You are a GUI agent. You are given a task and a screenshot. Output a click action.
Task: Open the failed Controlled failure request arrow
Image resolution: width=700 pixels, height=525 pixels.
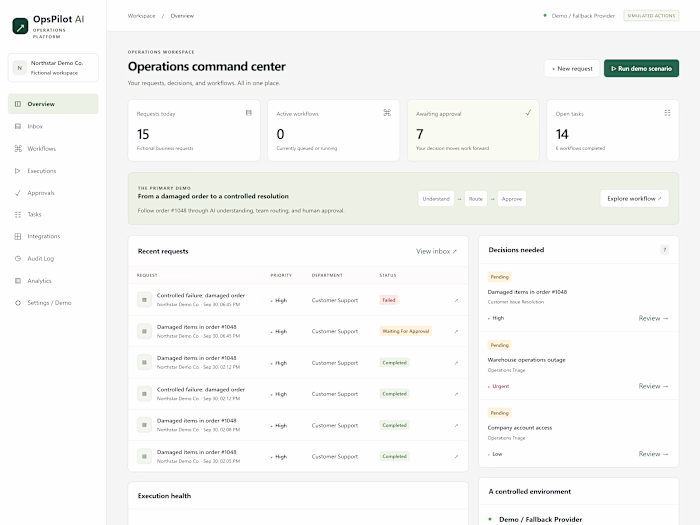[x=456, y=300]
